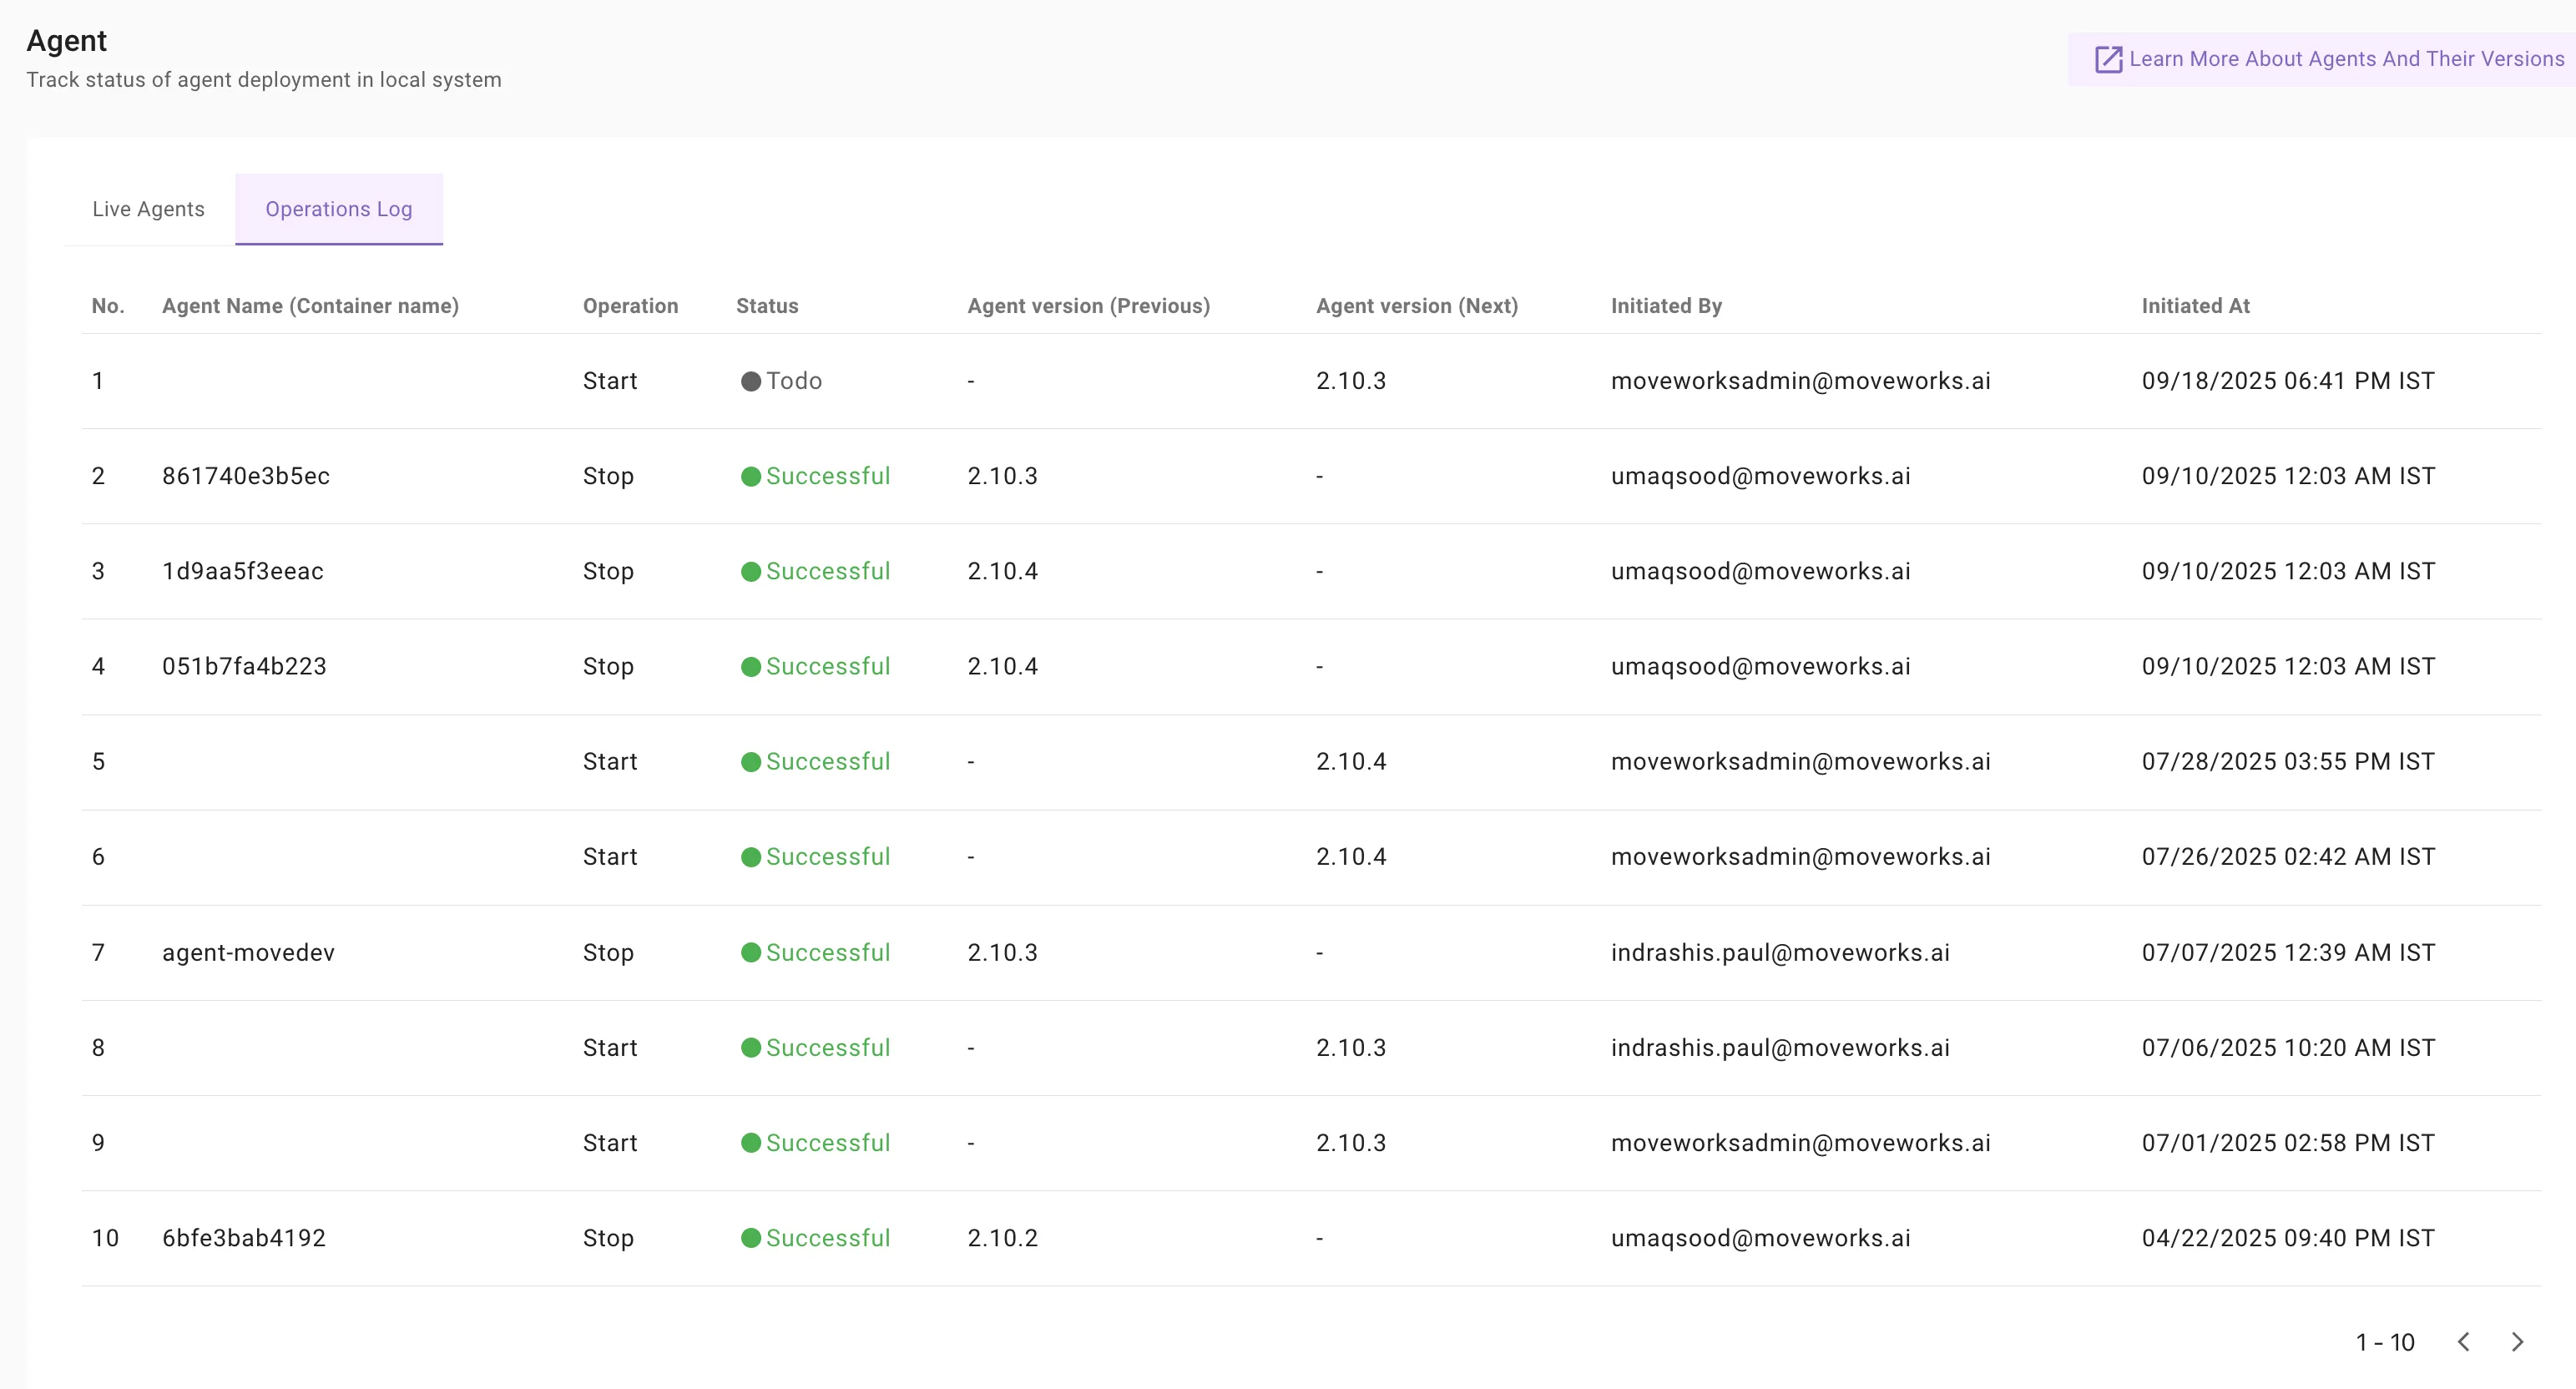The image size is (2576, 1389).
Task: Go to previous page of operations
Action: tap(2464, 1342)
